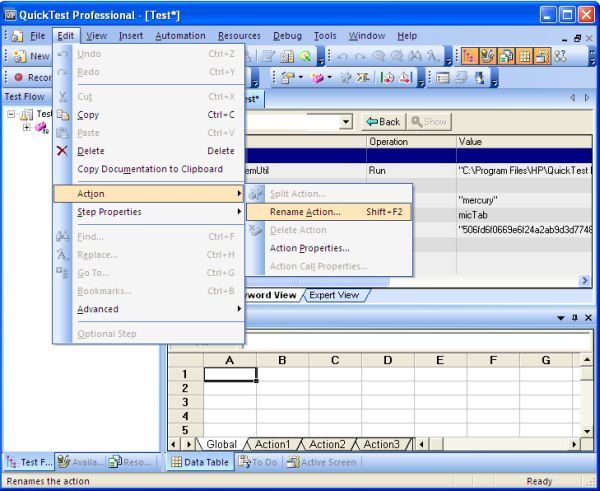Select the Global sheet tab
The width and height of the screenshot is (600, 491).
coord(221,444)
